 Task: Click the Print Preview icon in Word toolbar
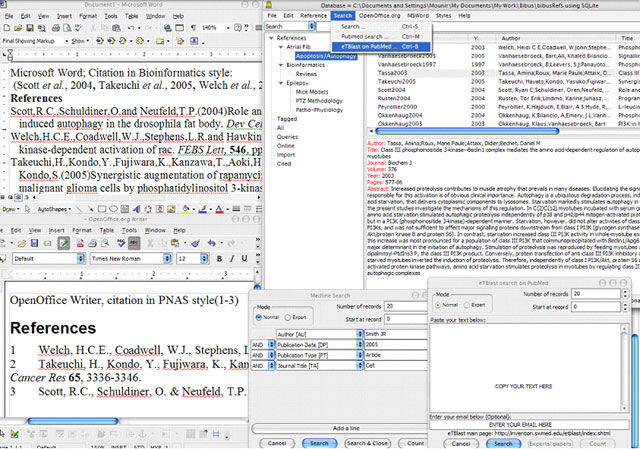67,28
